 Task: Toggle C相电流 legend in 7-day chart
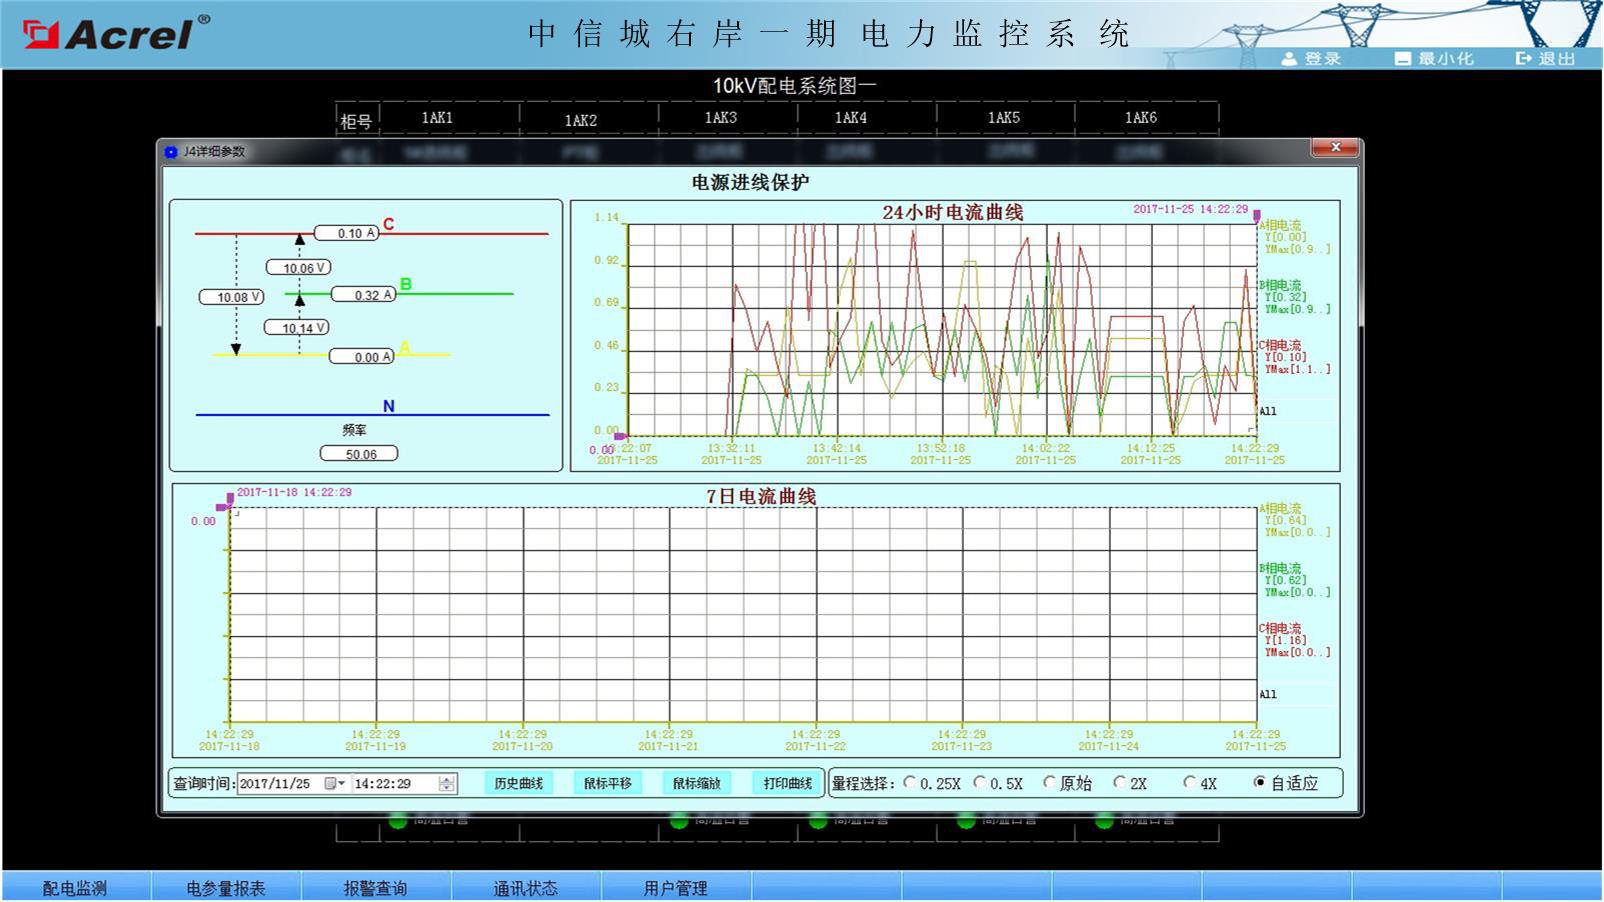click(1280, 629)
